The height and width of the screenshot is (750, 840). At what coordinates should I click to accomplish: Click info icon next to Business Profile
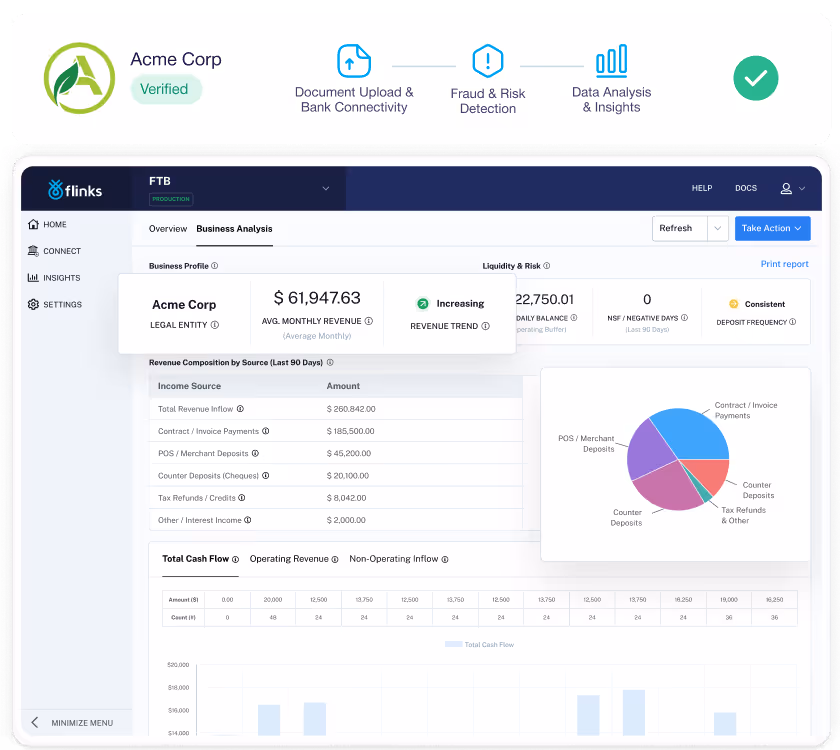[x=214, y=266]
